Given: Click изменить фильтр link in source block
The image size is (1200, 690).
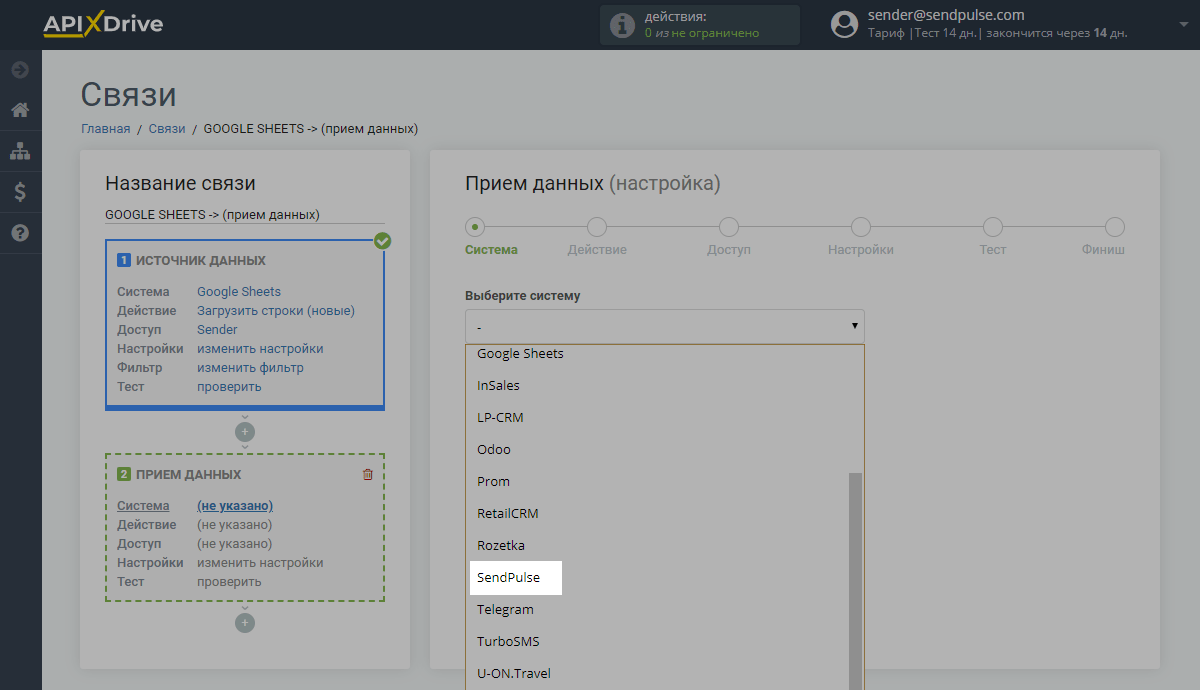Looking at the screenshot, I should [x=250, y=368].
